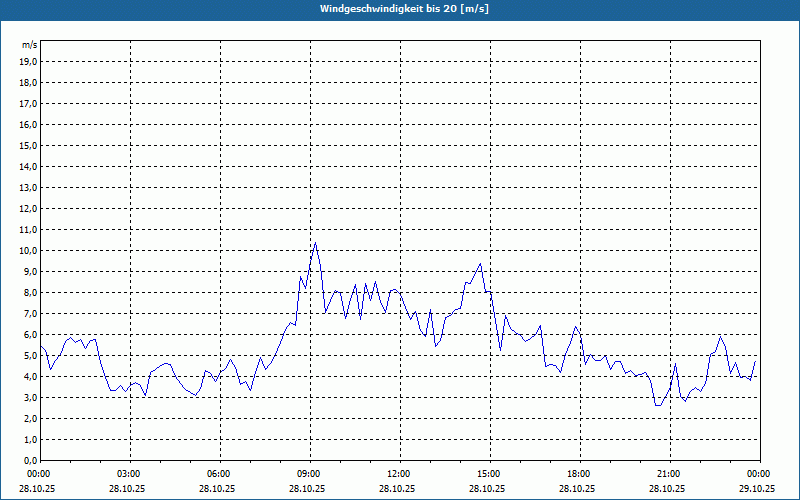Viewport: 800px width, 500px height.
Task: Click the "00:00" label above "29.10.25"
Action: tap(759, 474)
